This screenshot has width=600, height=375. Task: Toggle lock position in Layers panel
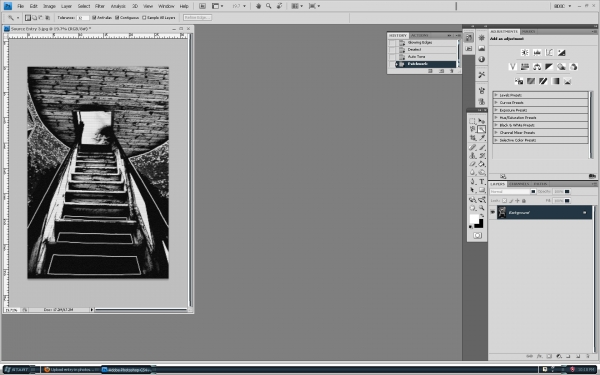[x=517, y=201]
